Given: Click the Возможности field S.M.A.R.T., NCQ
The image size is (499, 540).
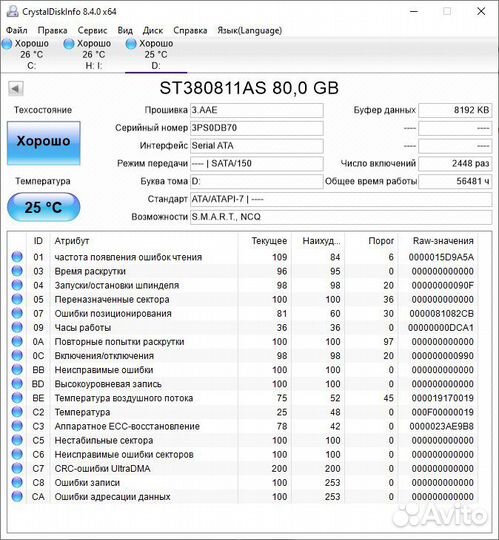Looking at the screenshot, I should [341, 217].
